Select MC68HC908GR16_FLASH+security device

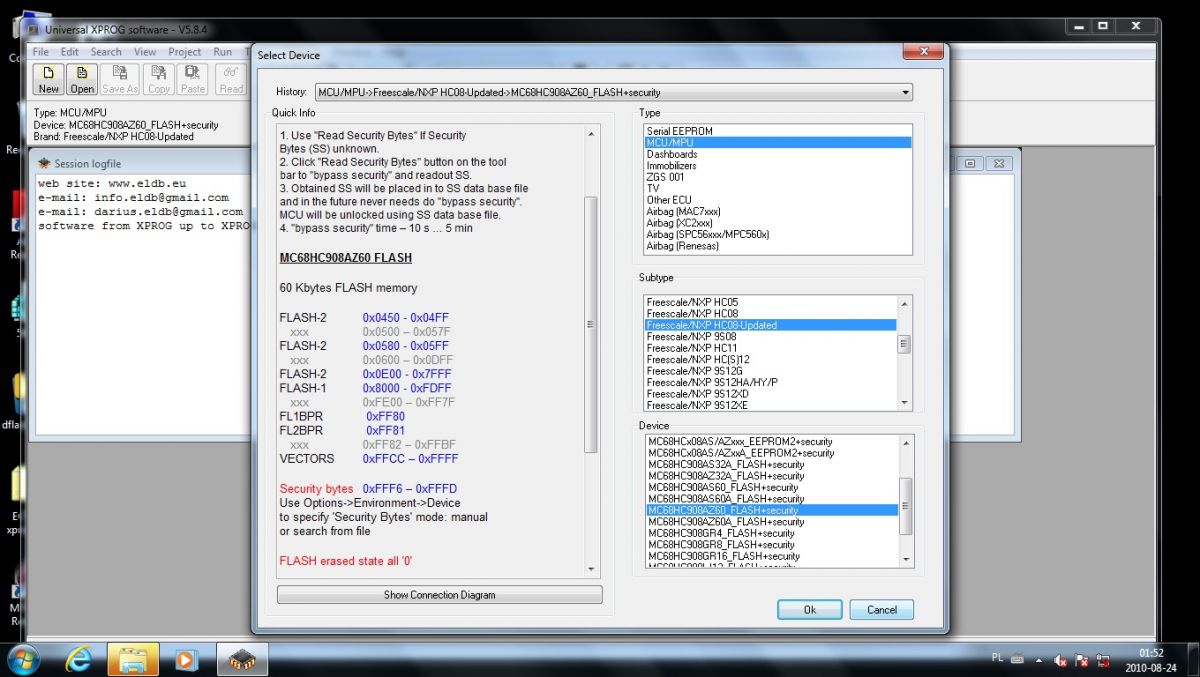pyautogui.click(x=770, y=556)
